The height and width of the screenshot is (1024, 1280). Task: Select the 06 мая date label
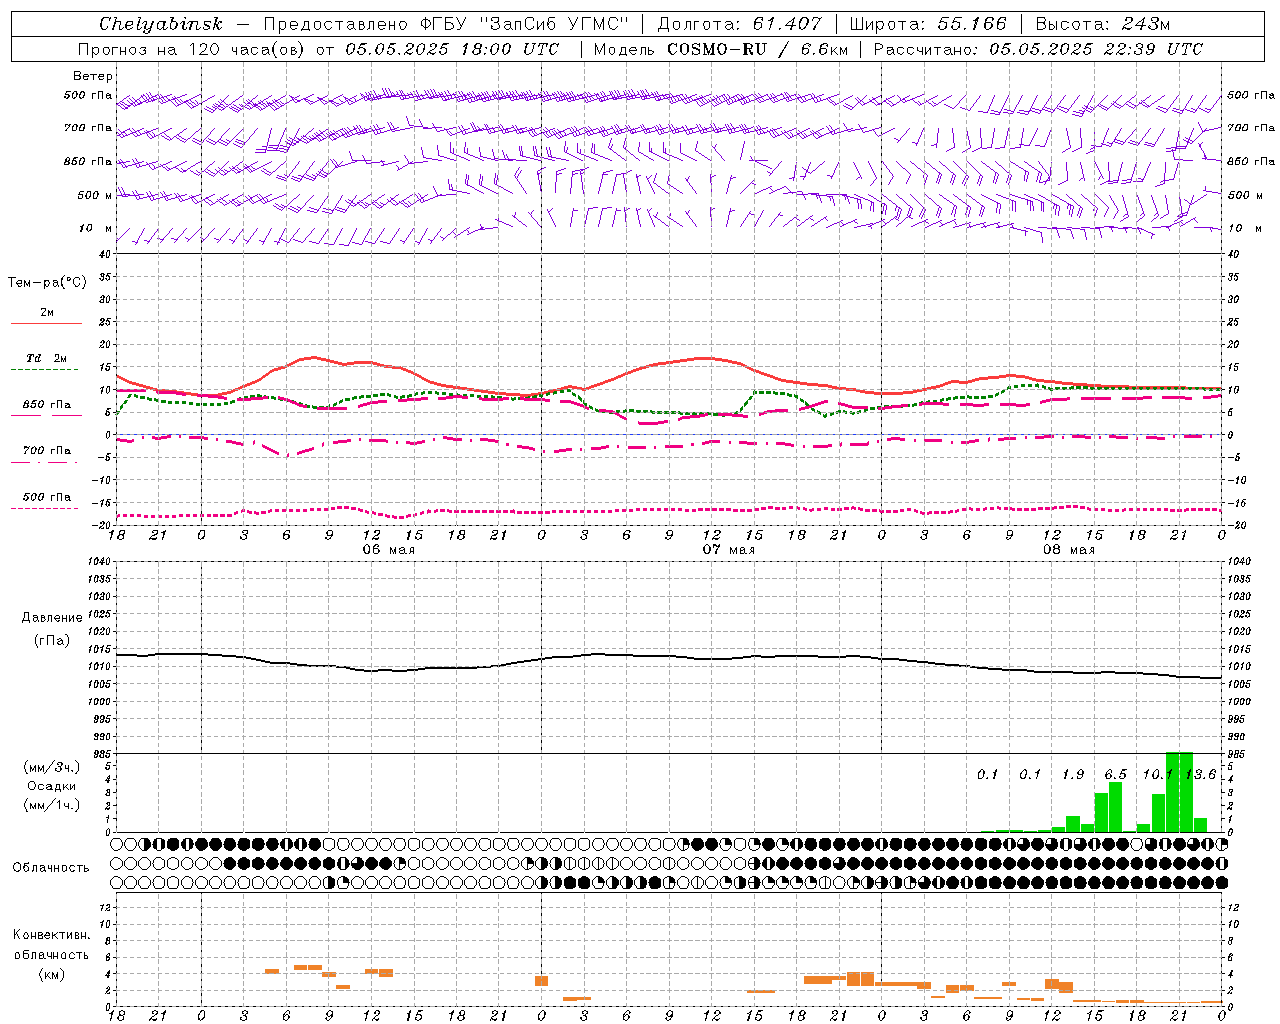click(388, 550)
